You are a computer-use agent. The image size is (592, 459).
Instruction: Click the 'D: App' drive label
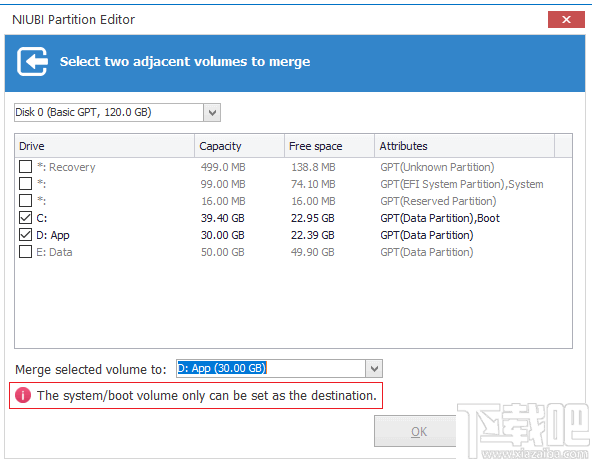[53, 236]
